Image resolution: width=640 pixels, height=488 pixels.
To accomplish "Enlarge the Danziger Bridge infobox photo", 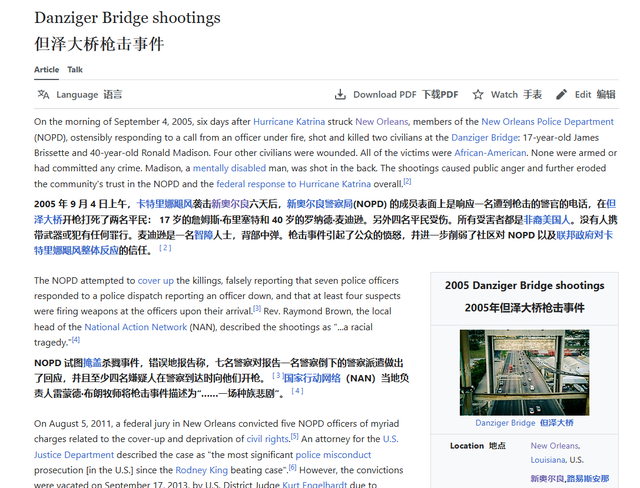I will [524, 372].
